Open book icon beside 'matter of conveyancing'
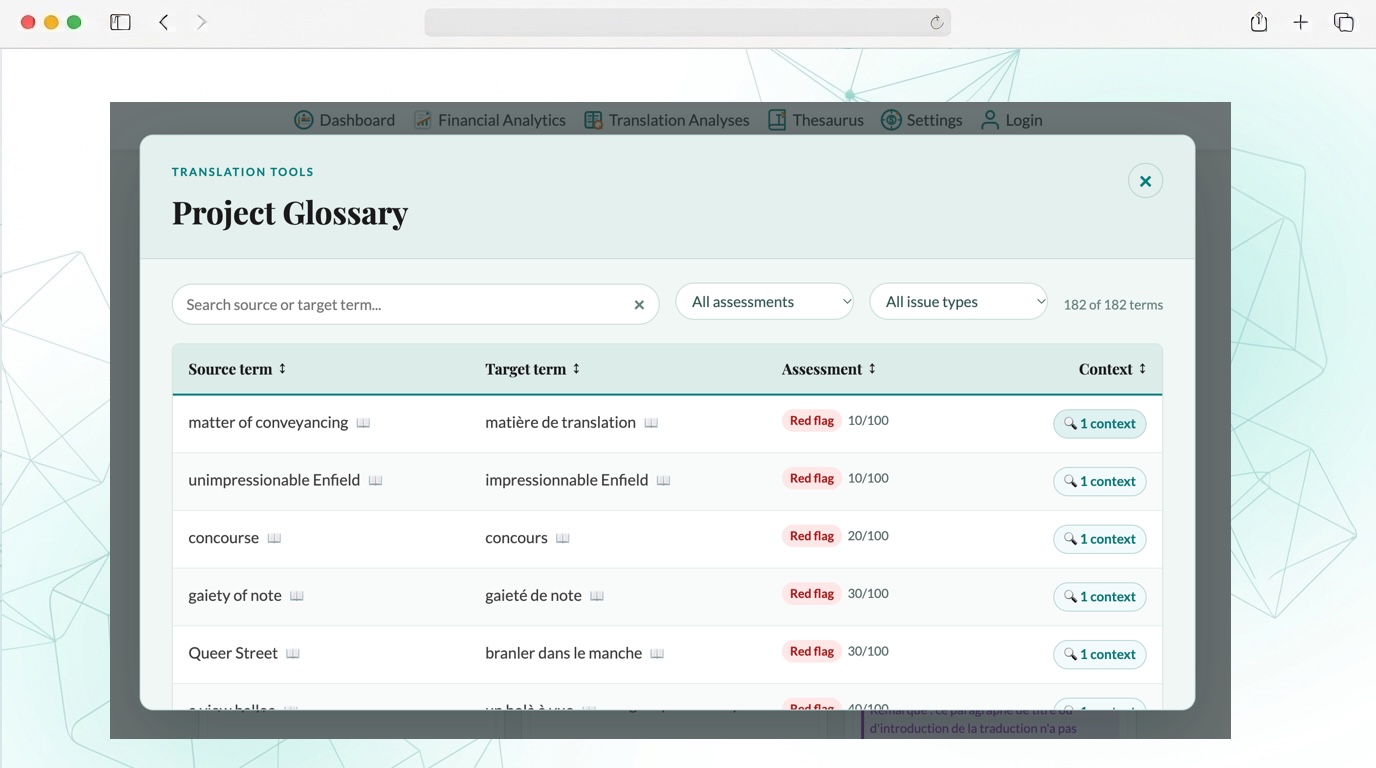Viewport: 1376px width, 768px height. click(x=363, y=423)
